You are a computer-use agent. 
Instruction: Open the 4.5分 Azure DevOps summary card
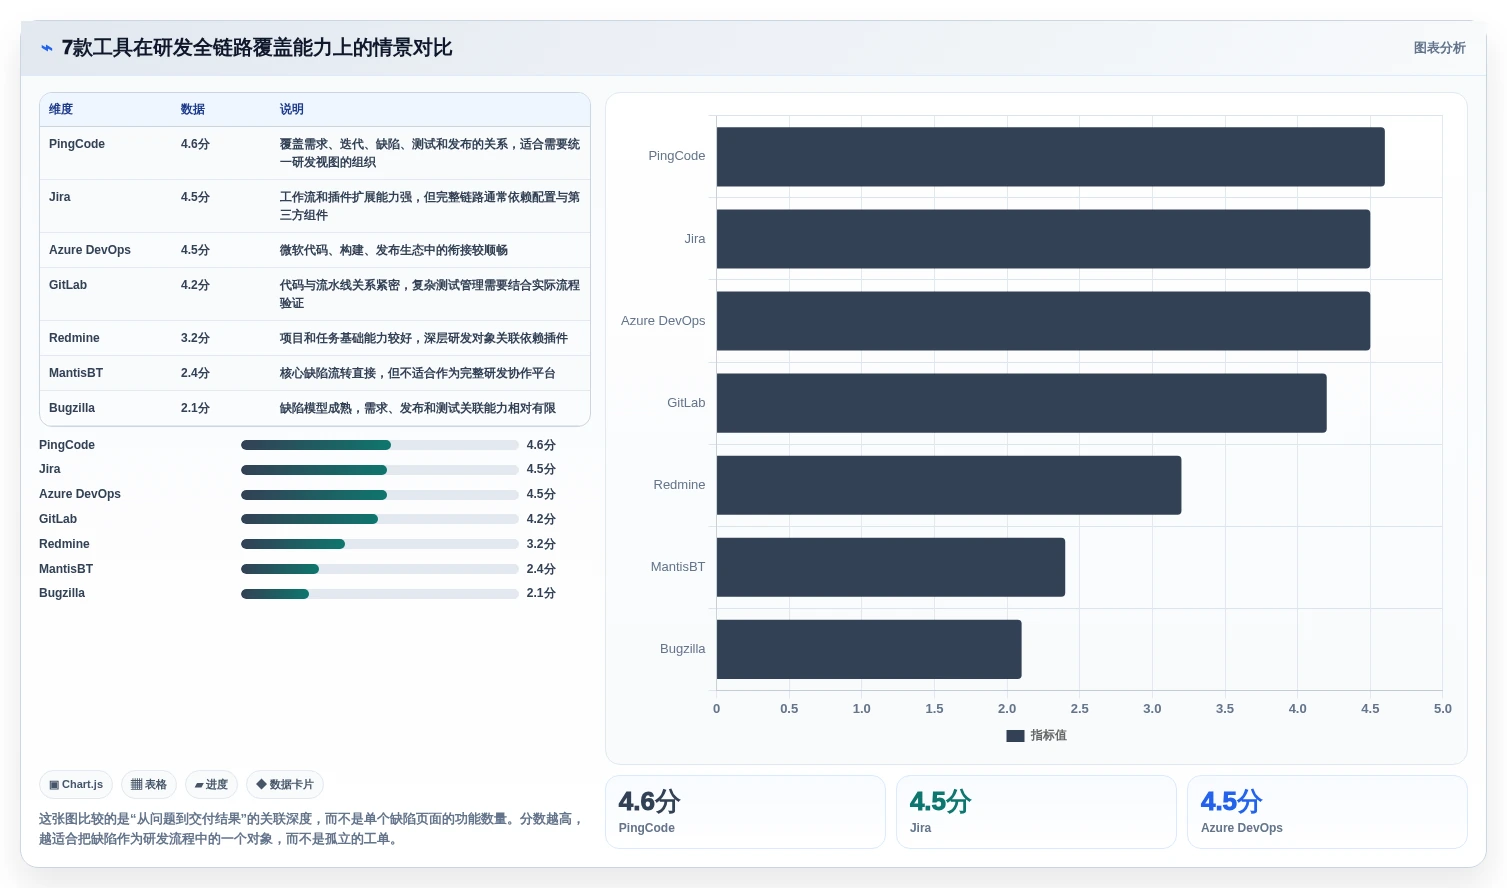tap(1327, 812)
